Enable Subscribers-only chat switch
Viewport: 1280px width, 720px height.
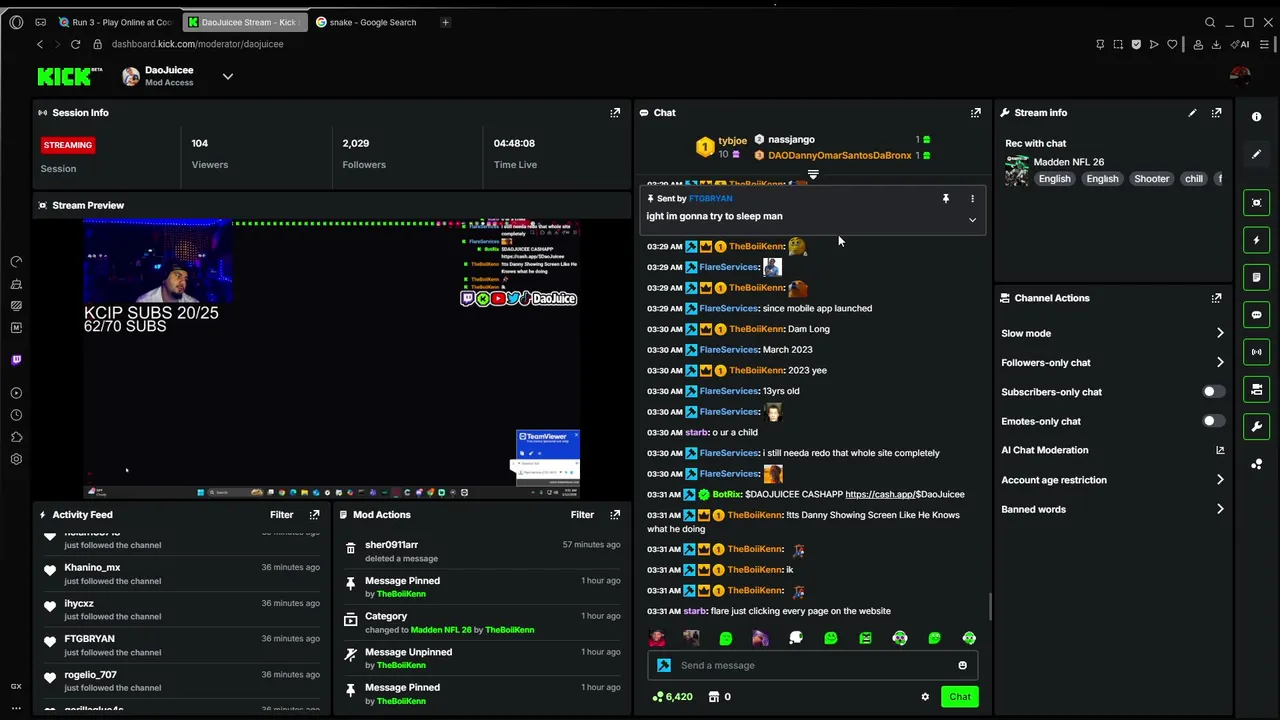pos(1211,392)
